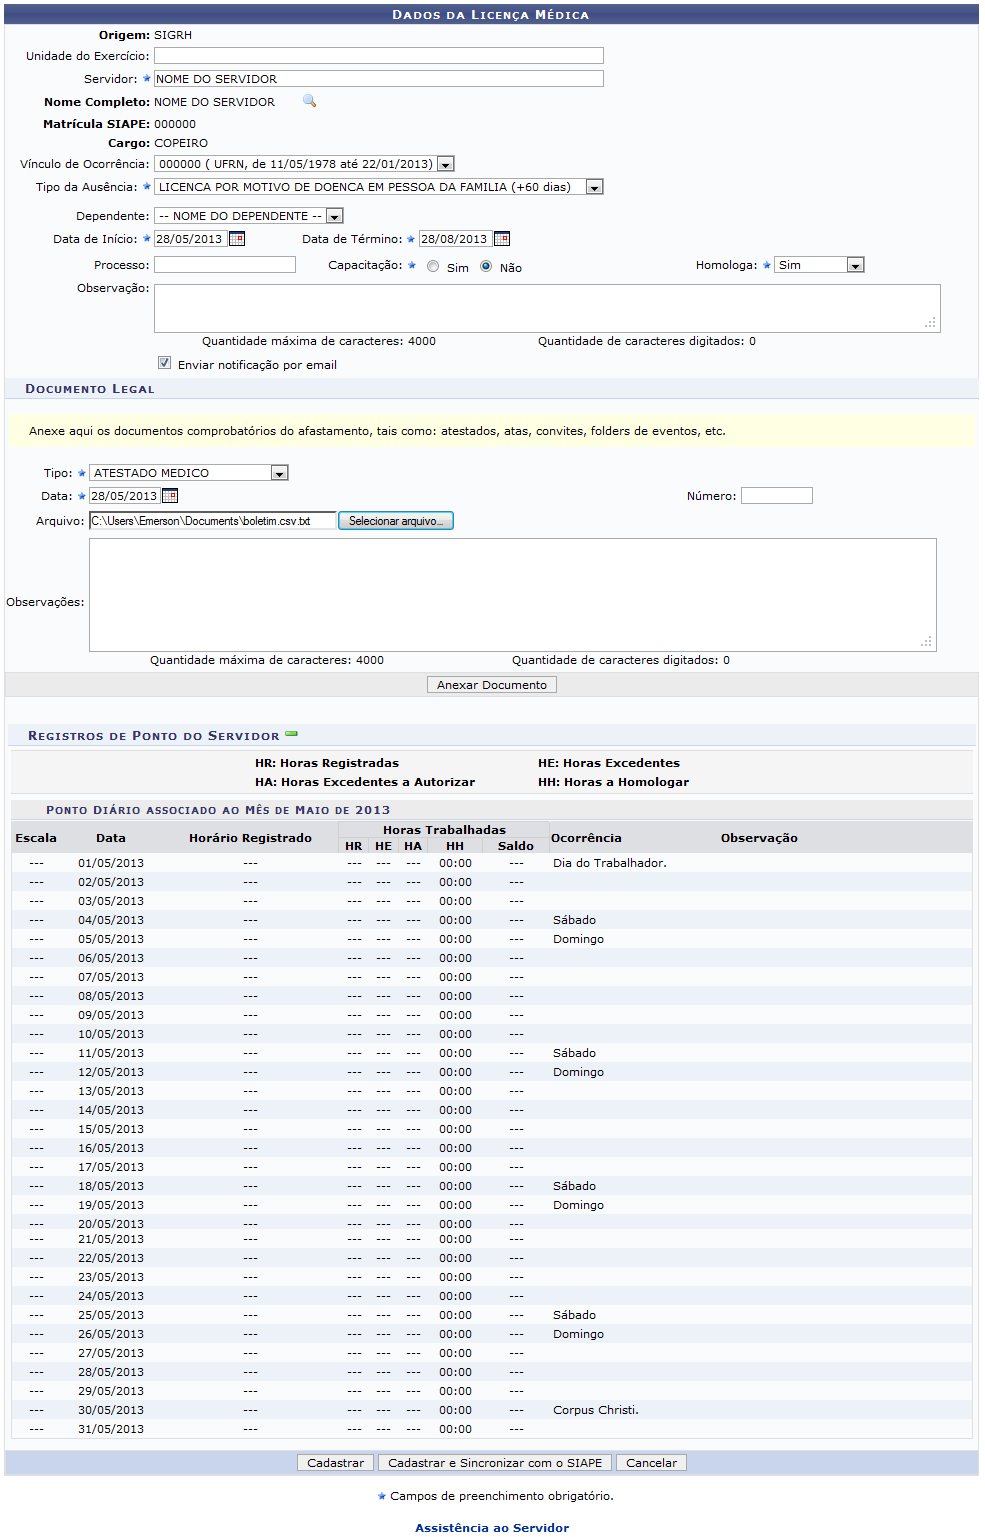The width and height of the screenshot is (985, 1537).
Task: Click the Horário Registrado column header
Action: click(250, 838)
